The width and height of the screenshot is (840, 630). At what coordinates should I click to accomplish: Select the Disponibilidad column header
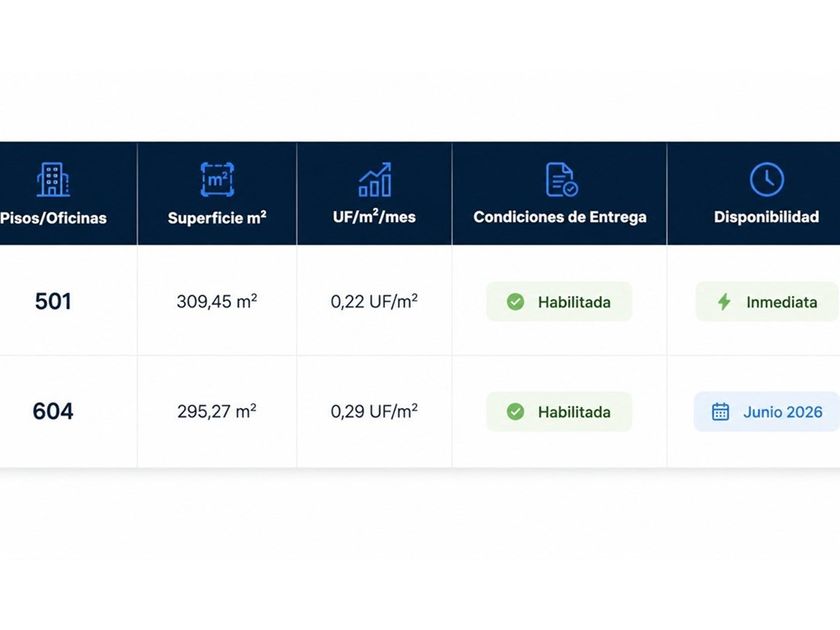[766, 217]
